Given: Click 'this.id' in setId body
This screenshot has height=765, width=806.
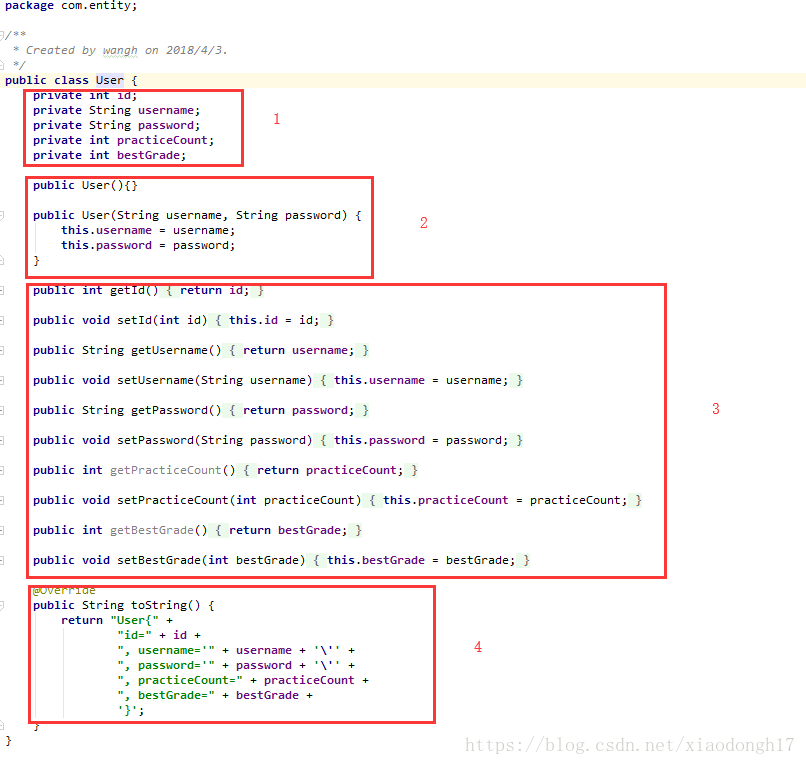Looking at the screenshot, I should click(253, 320).
